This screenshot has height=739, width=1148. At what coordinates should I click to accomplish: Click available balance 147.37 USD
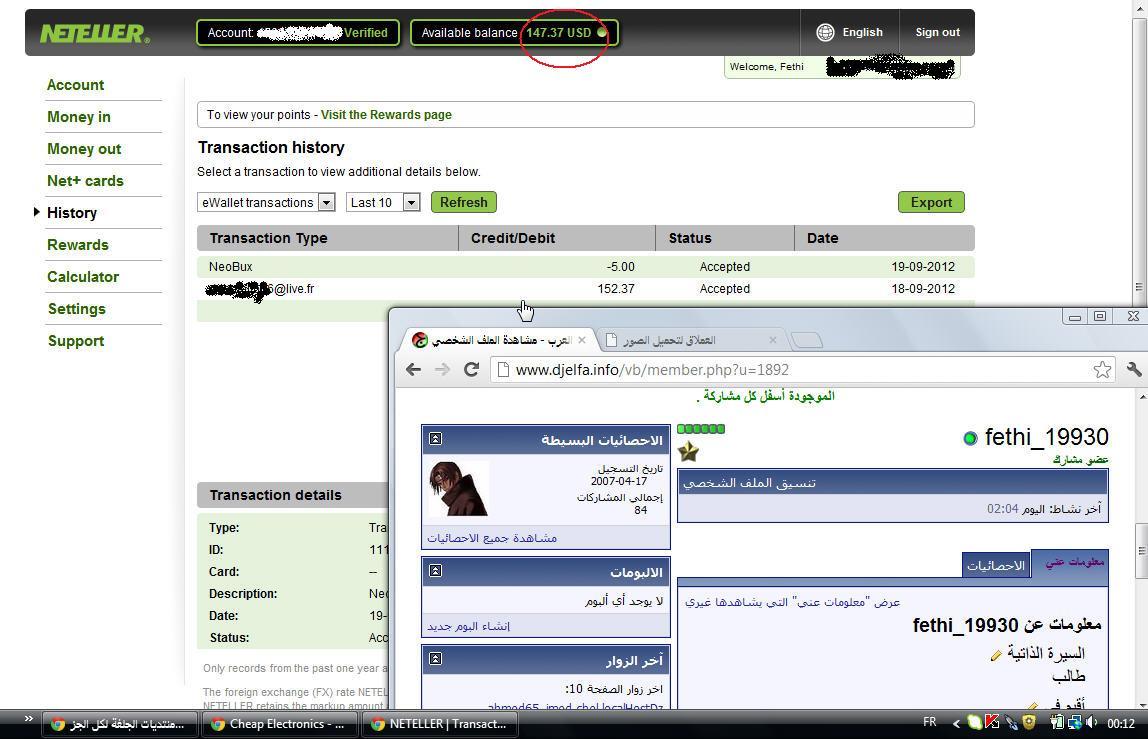tap(559, 32)
